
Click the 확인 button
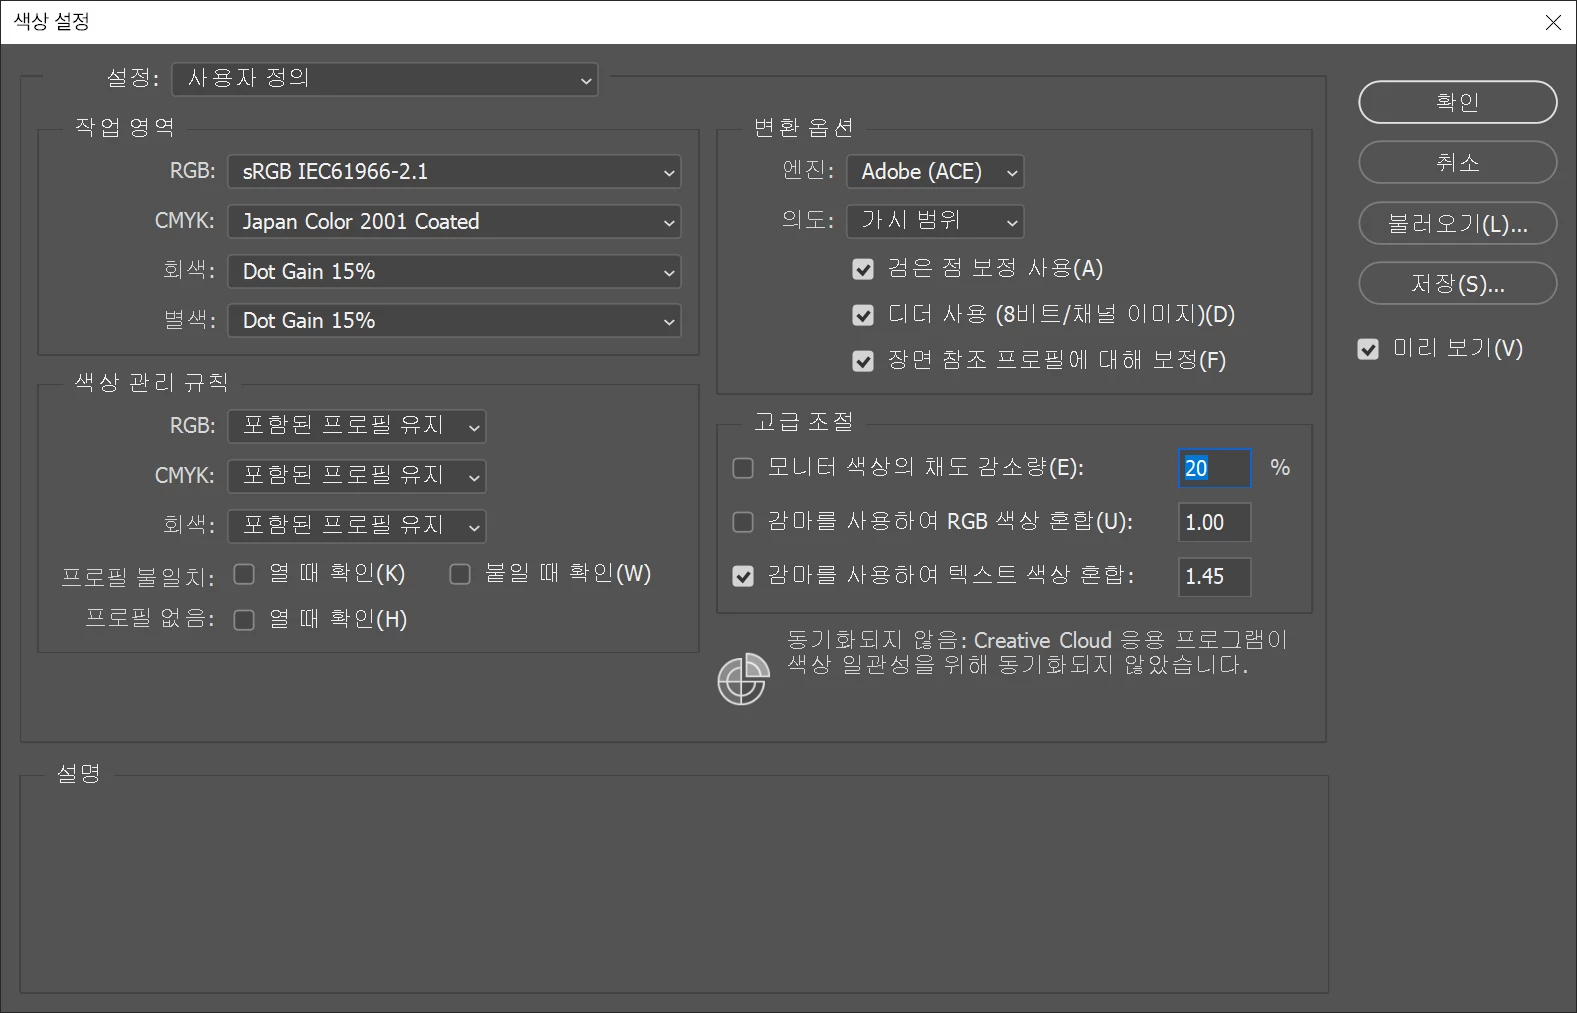[1457, 102]
